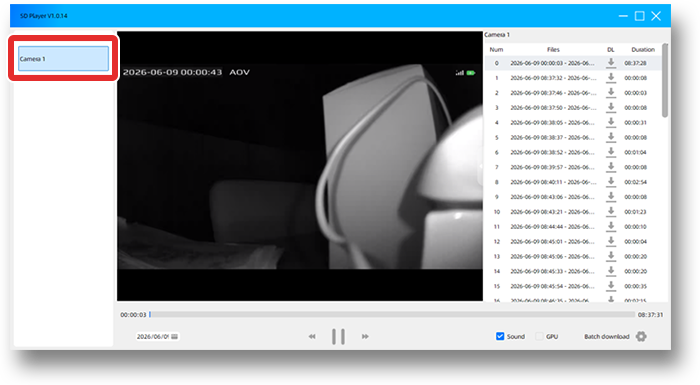Download file row 10 starting 08:43:21
The image size is (700, 385).
(x=611, y=212)
